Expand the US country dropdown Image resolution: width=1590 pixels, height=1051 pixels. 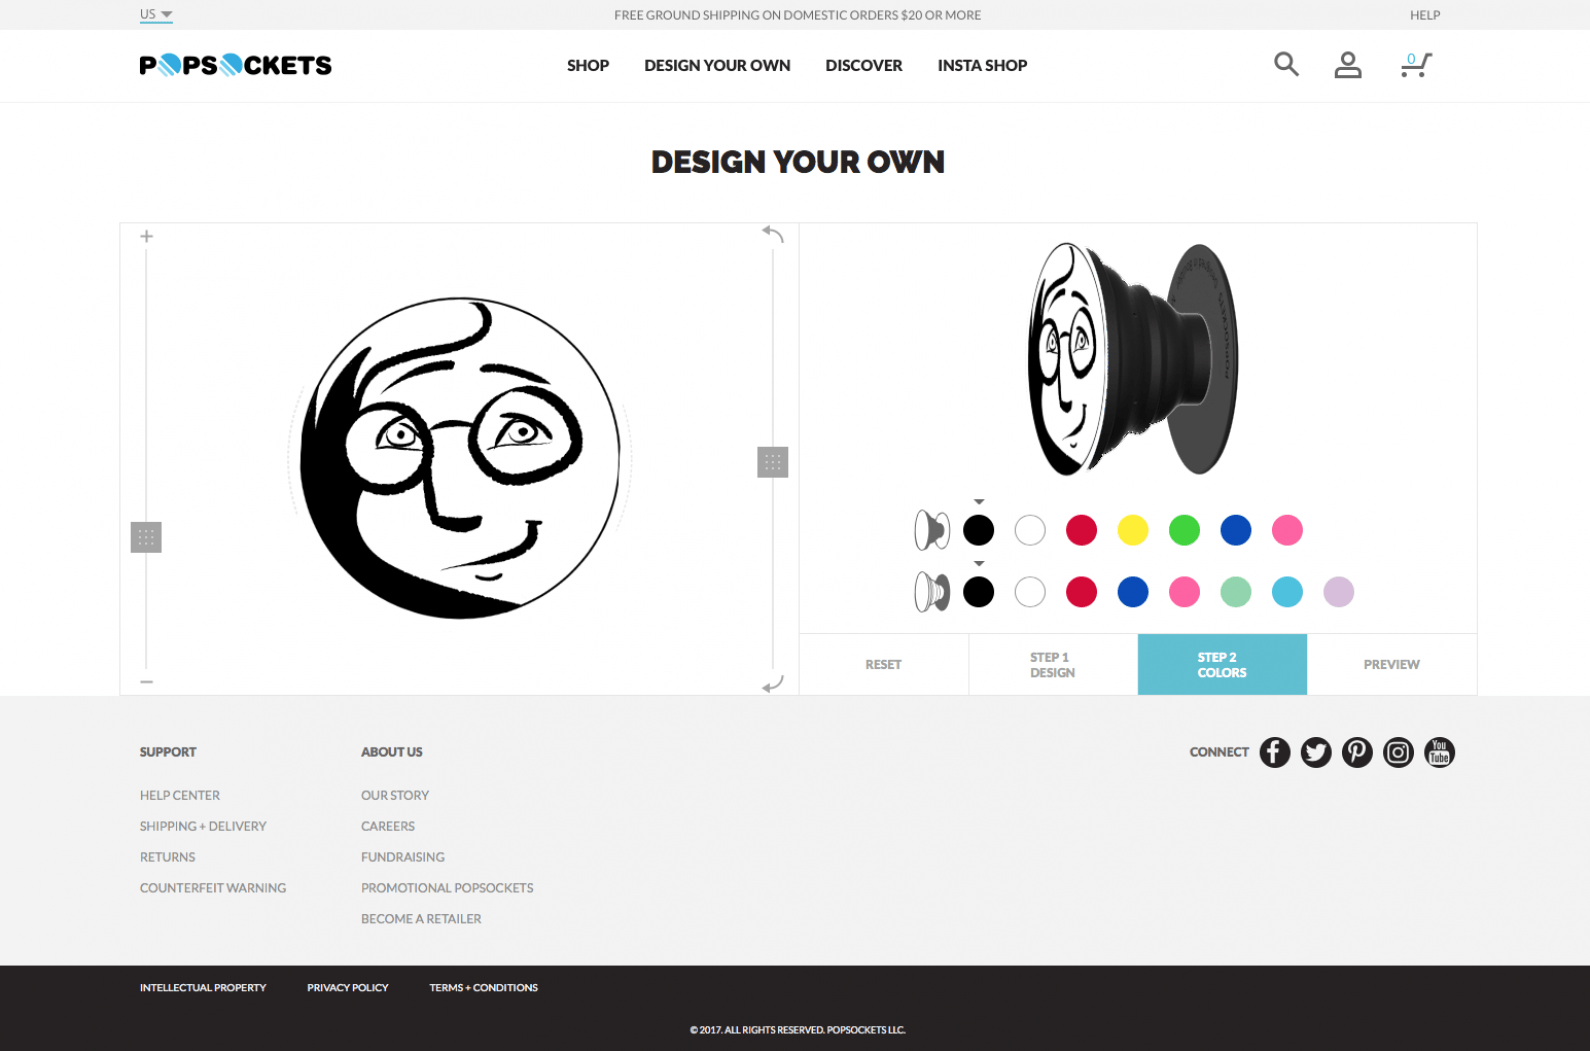156,15
